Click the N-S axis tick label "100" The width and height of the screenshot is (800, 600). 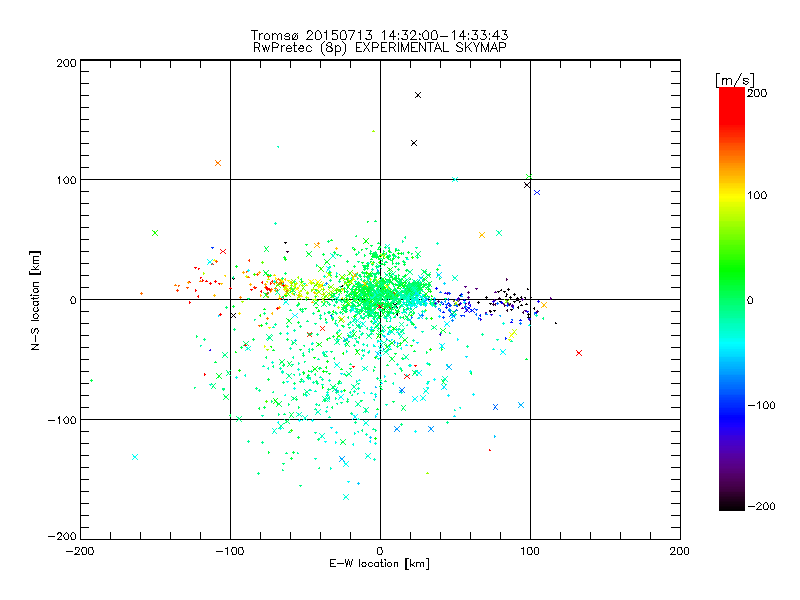click(x=66, y=180)
